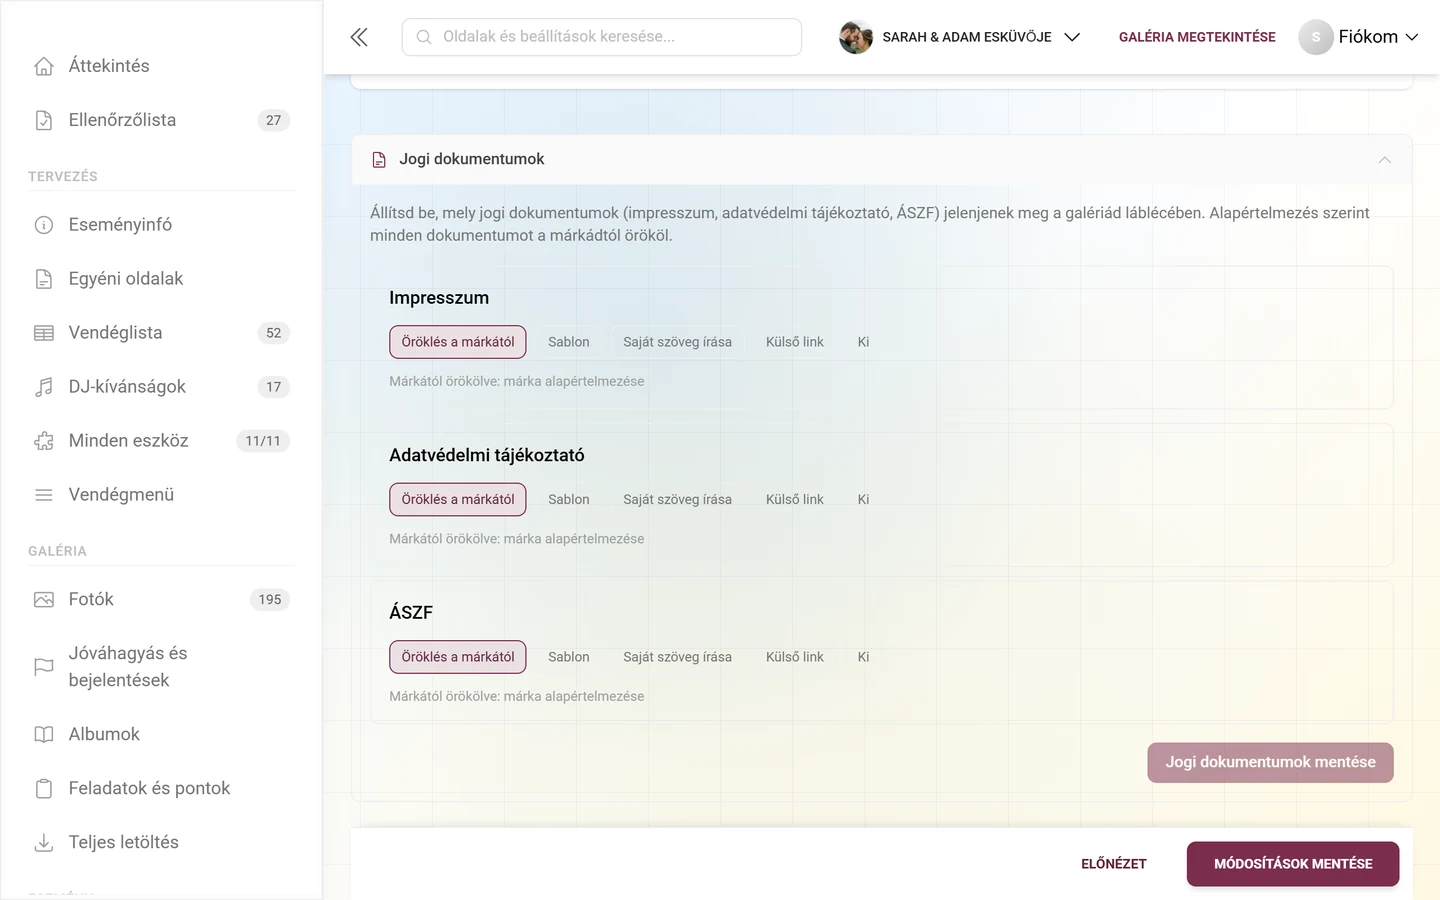Viewport: 1440px width, 900px height.
Task: Click Jogi dokumentumok mentése button
Action: (x=1270, y=763)
